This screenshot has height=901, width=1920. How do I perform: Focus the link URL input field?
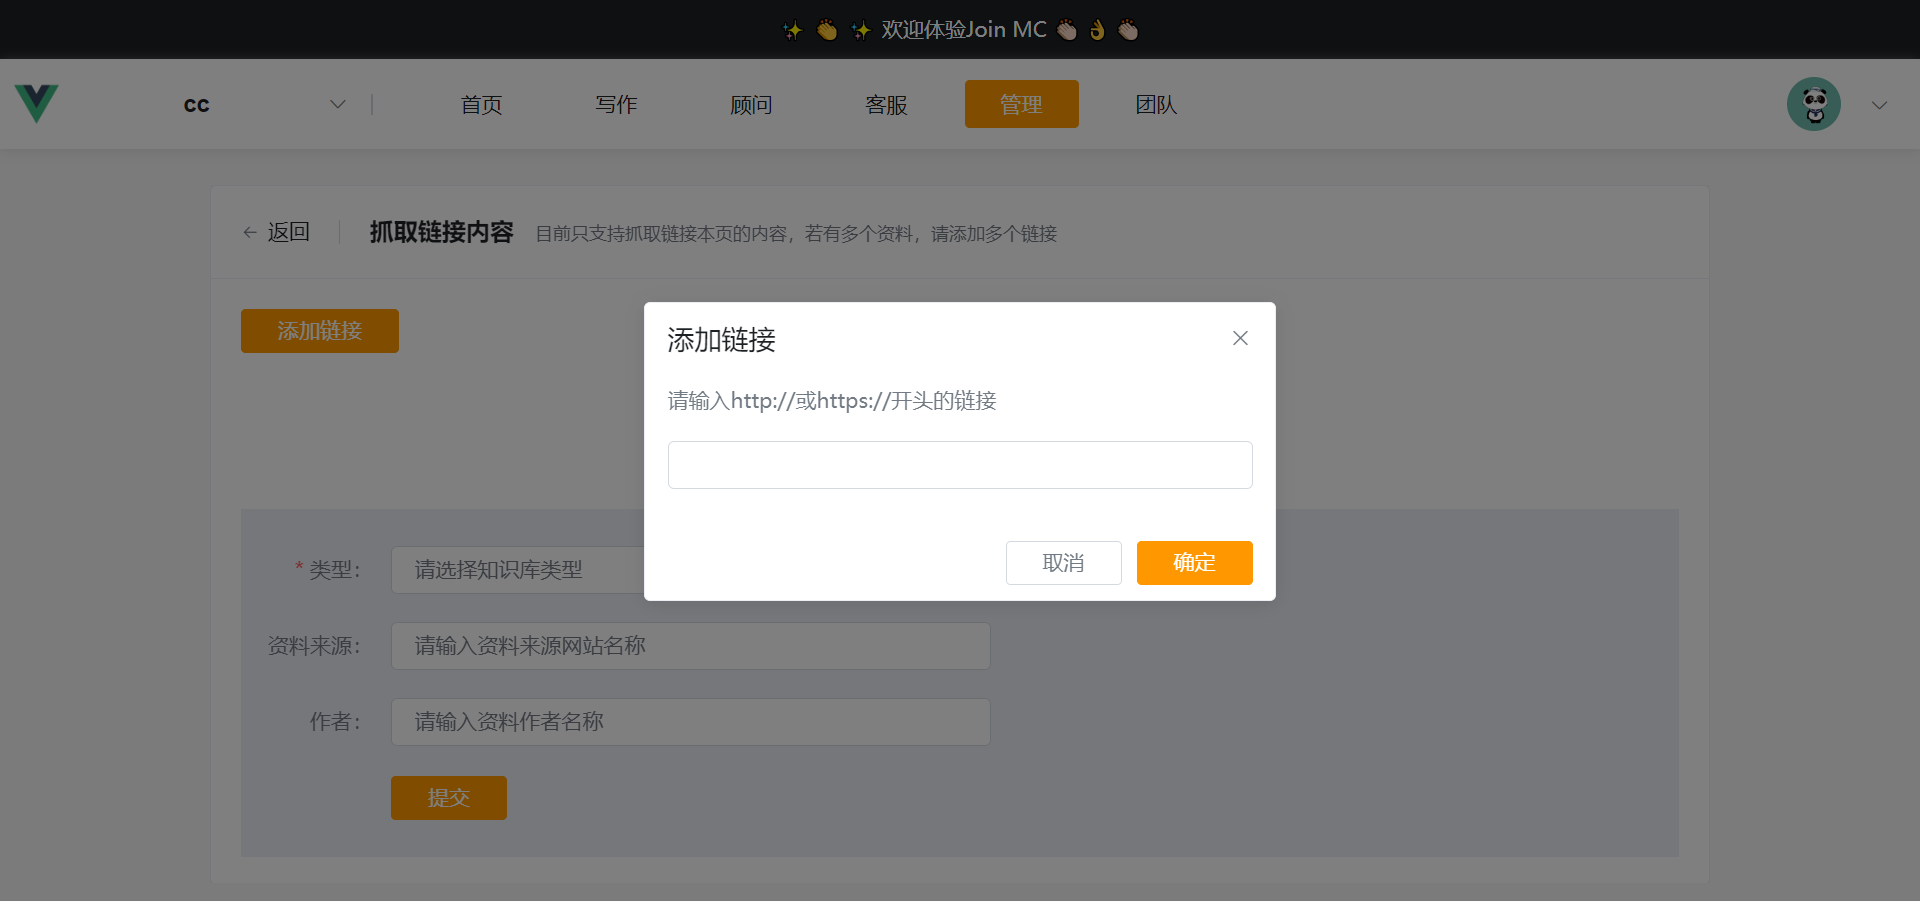point(960,465)
